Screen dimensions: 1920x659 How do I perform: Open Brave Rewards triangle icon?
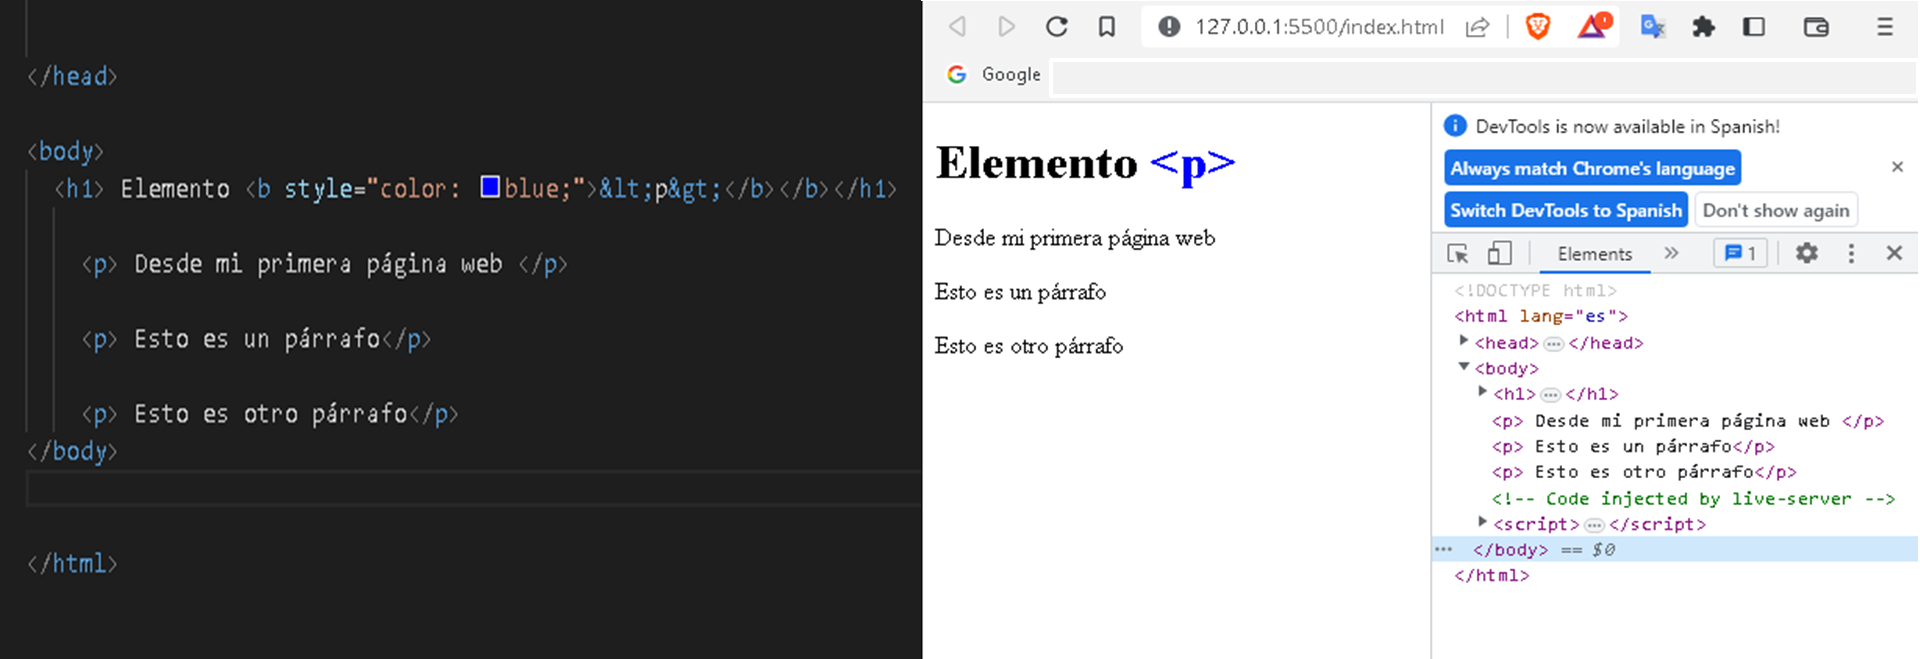1594,26
